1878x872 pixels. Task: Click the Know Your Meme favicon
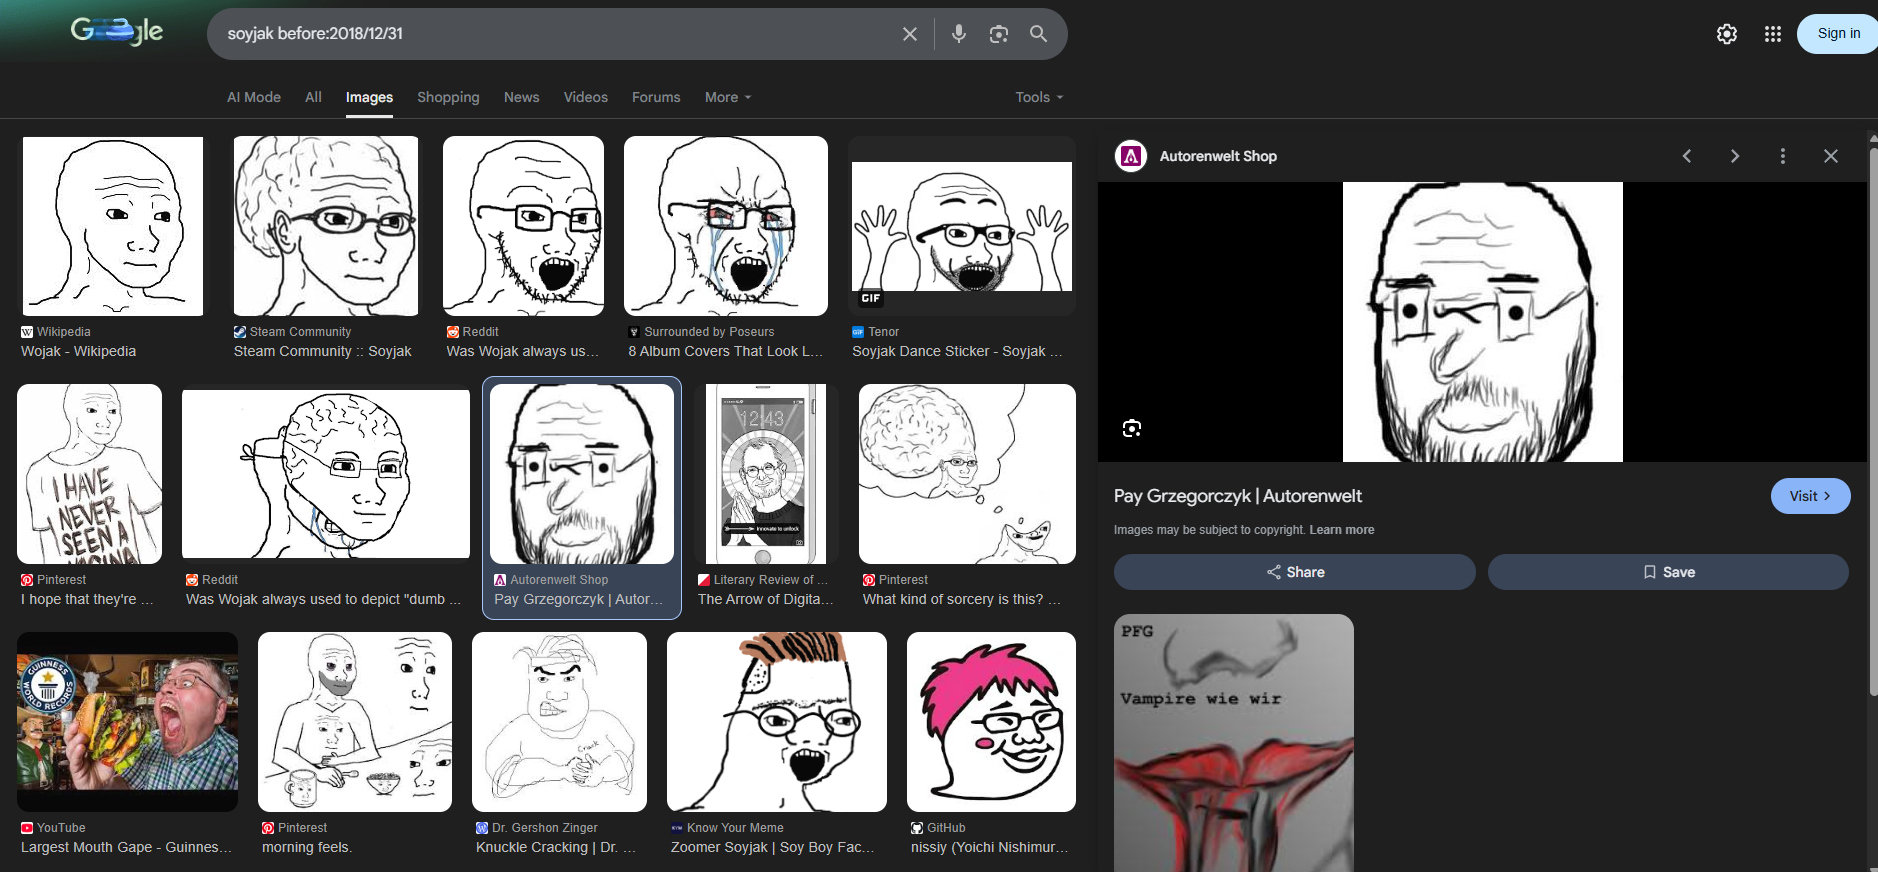pyautogui.click(x=677, y=828)
